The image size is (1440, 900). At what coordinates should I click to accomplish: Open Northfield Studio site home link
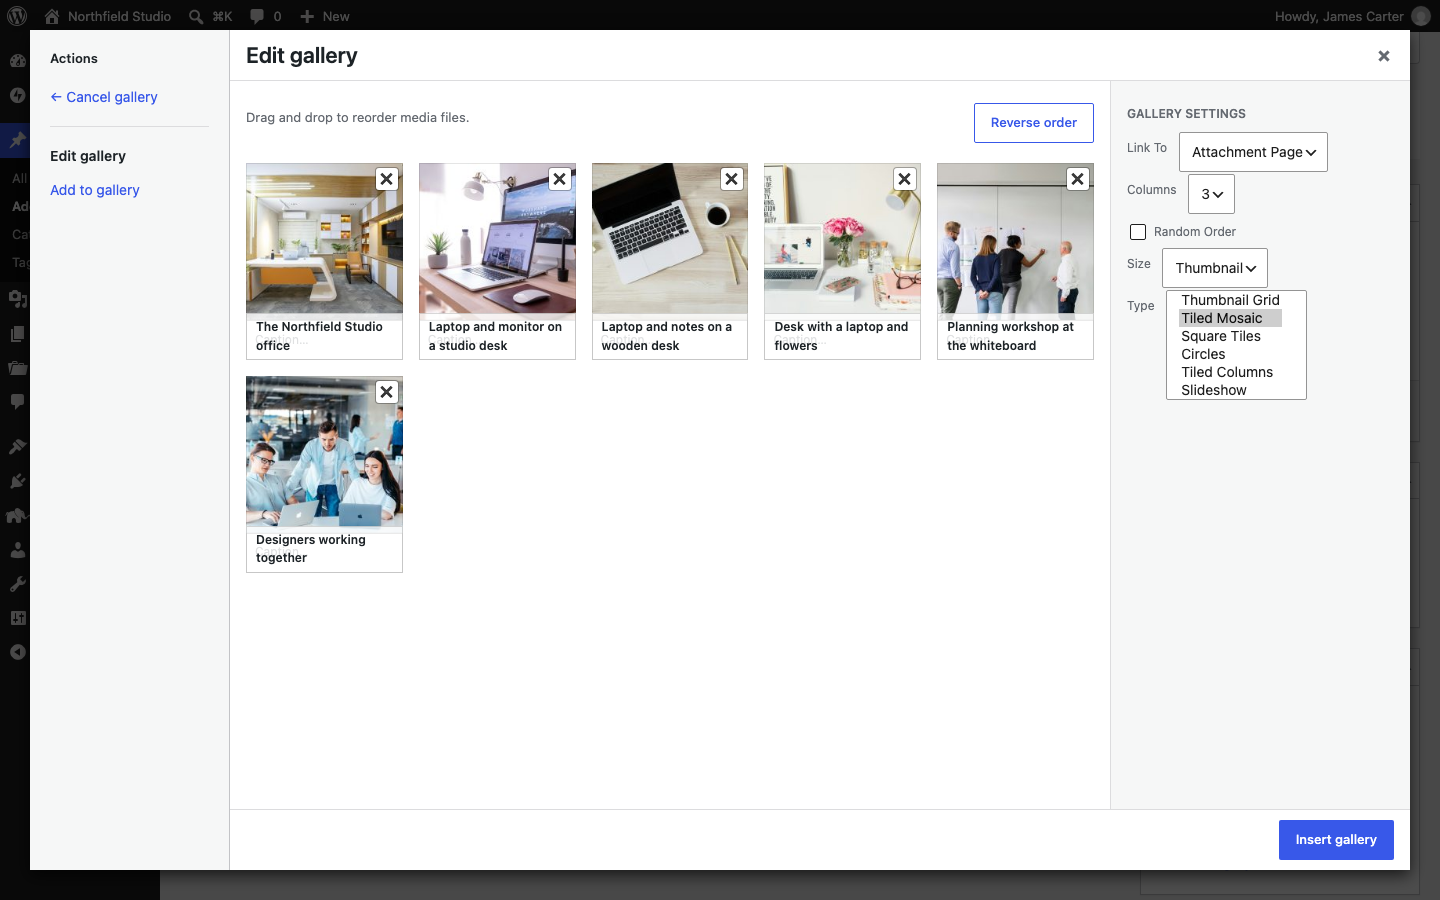tap(108, 16)
